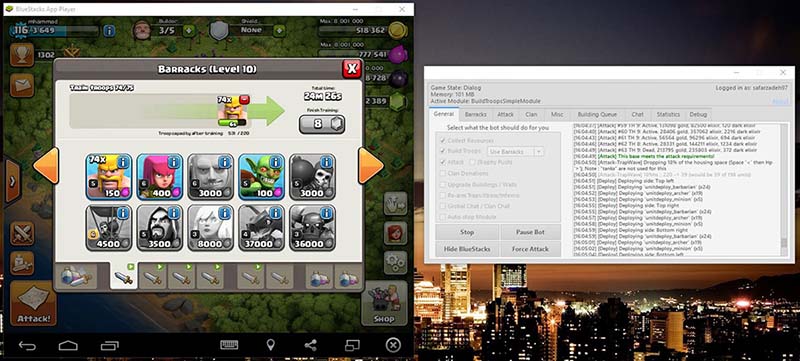Click the Pause Bot button
800x361 pixels.
[530, 232]
